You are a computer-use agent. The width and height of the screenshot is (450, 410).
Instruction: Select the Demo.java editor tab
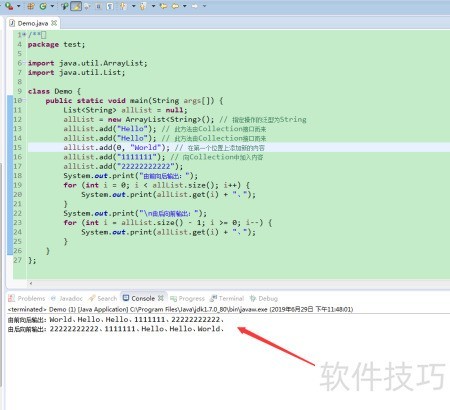pyautogui.click(x=33, y=23)
